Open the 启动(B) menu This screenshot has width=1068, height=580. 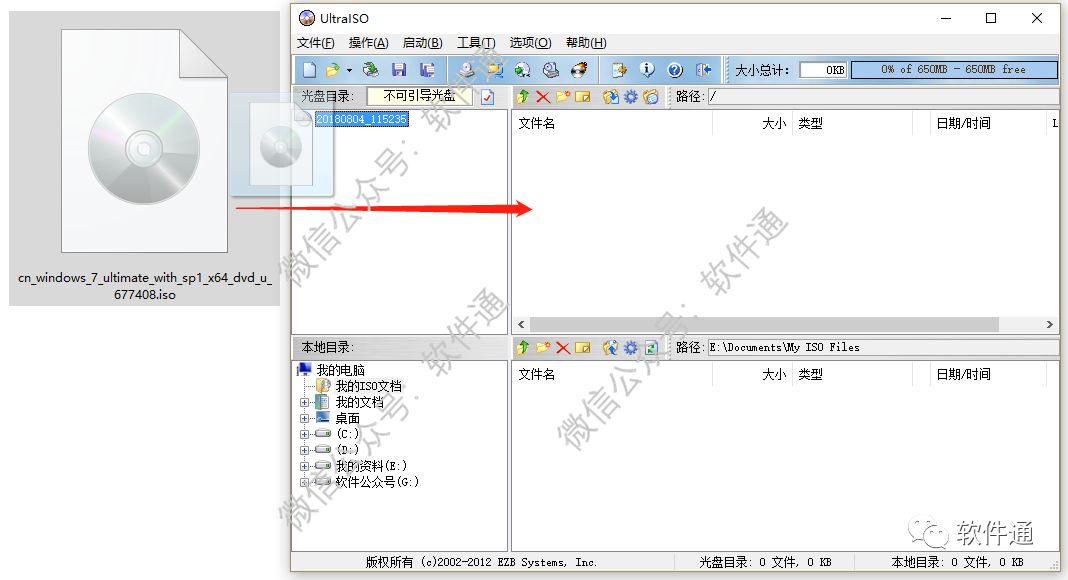(x=422, y=43)
